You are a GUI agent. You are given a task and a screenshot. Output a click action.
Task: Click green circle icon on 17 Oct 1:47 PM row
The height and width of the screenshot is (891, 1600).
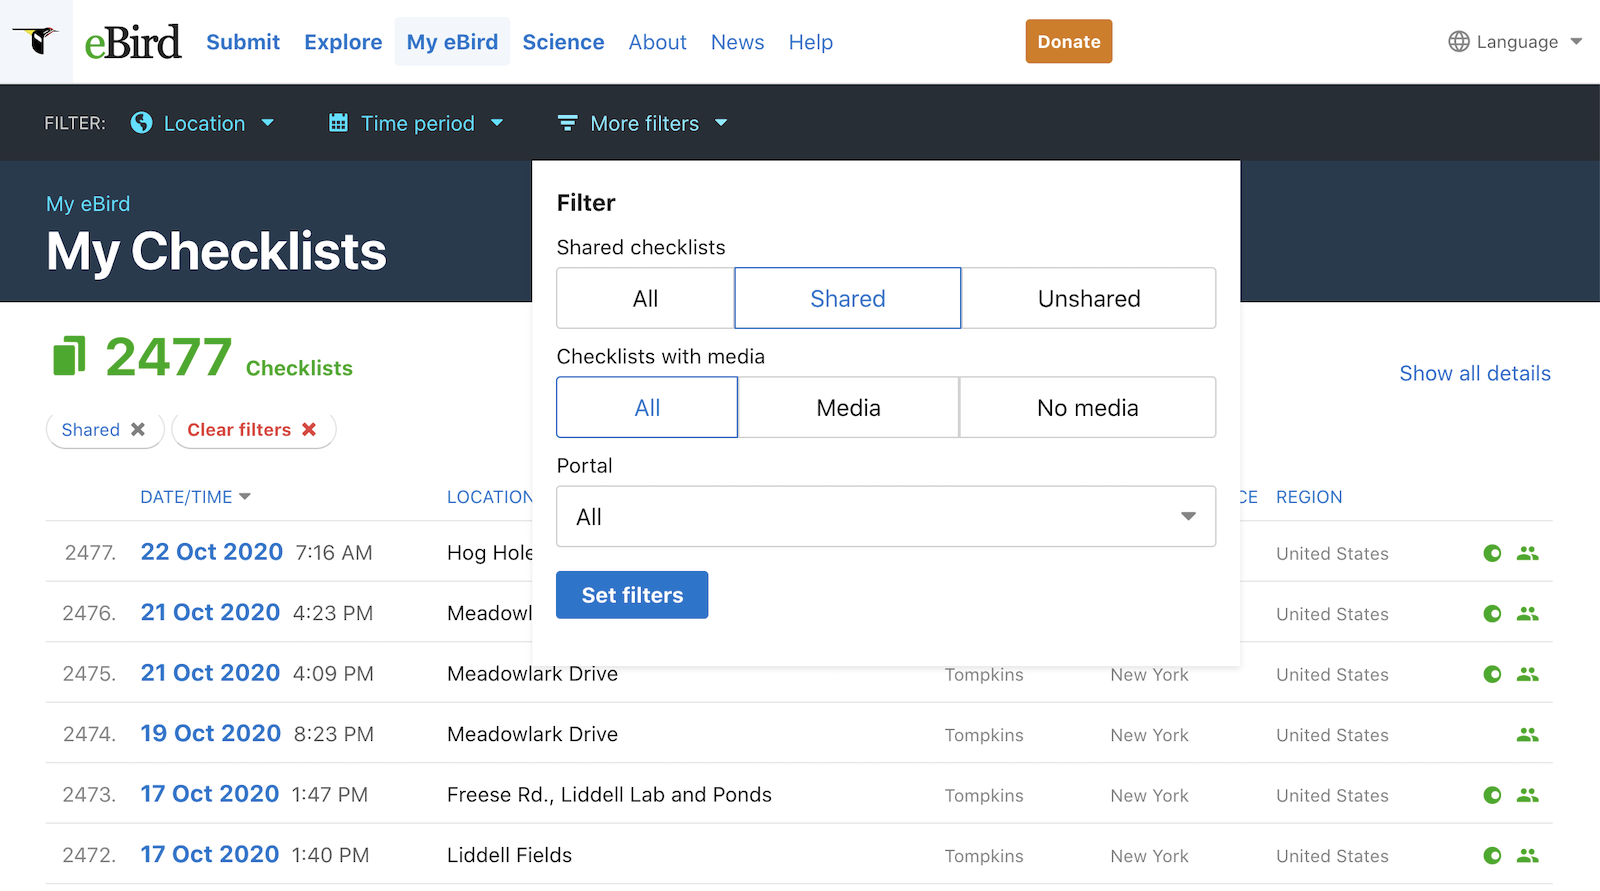pos(1492,795)
